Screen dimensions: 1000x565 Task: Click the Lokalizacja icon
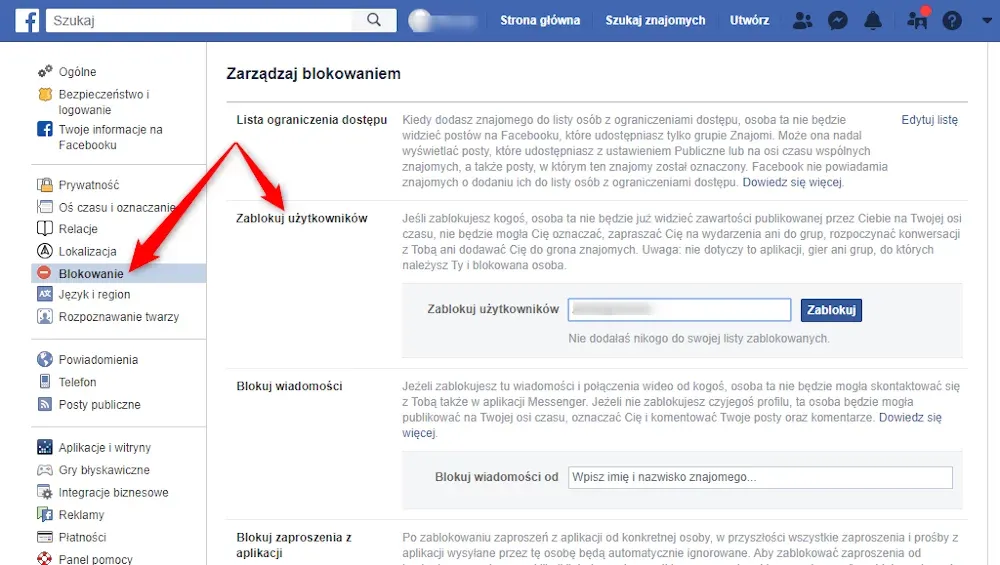click(x=45, y=251)
